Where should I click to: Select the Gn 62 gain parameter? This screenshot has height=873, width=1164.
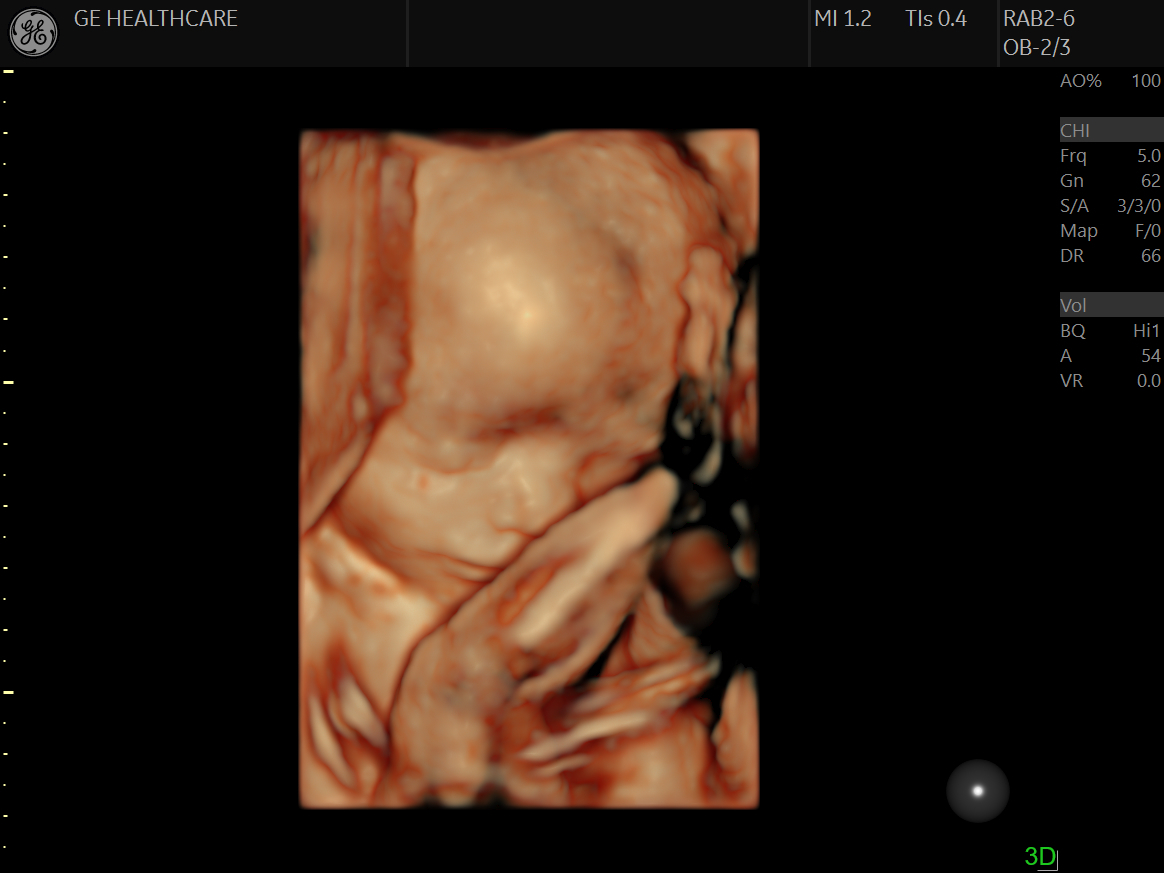[x=1110, y=181]
